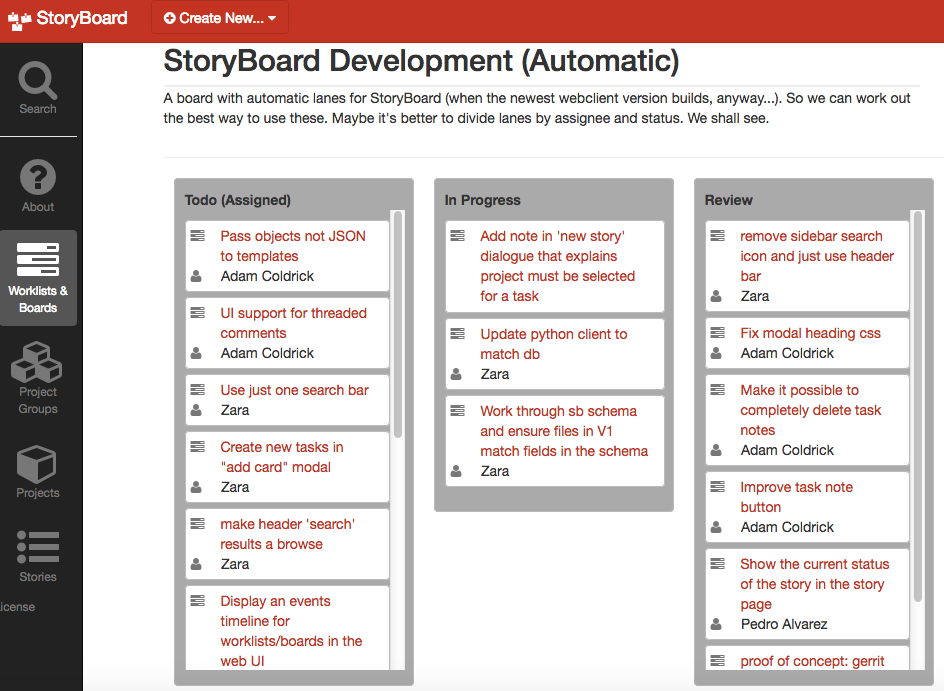Click the Todo (Assigned) lane scrollbar
Screen dimensions: 944x691
pyautogui.click(x=398, y=320)
